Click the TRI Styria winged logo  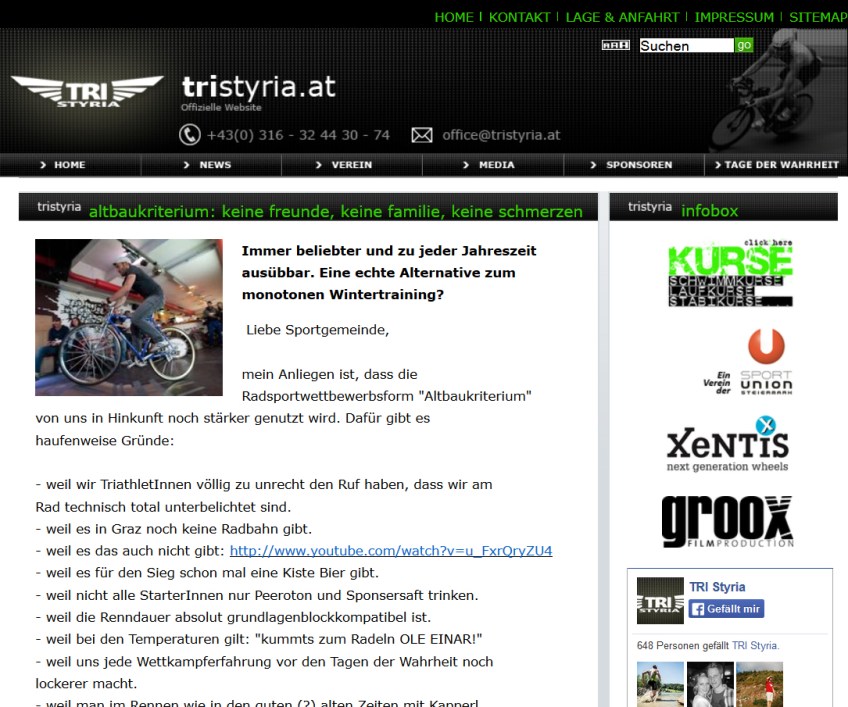tap(87, 92)
